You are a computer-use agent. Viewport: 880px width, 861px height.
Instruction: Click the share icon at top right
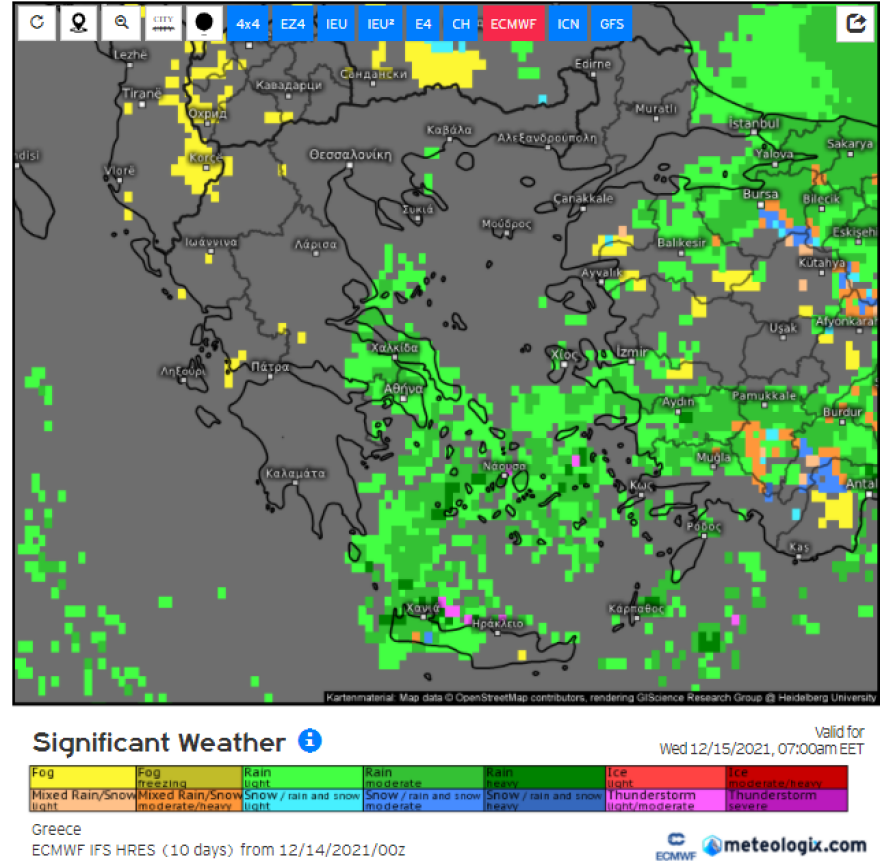click(x=855, y=24)
